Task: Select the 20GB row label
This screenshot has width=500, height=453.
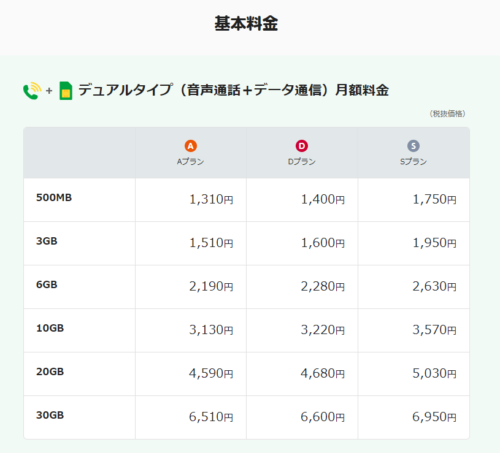Action: (50, 372)
